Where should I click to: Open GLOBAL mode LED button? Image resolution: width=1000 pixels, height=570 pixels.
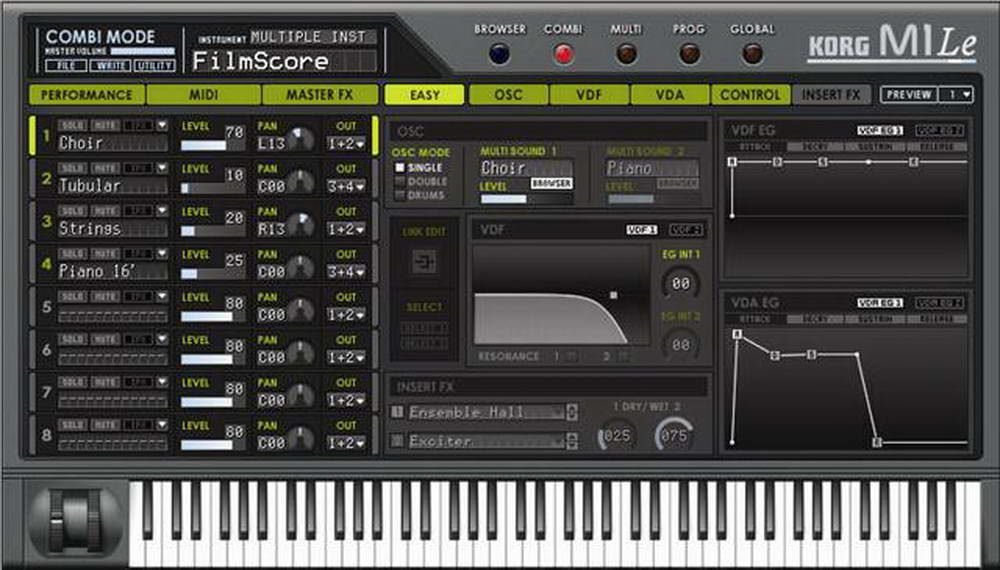[x=753, y=54]
